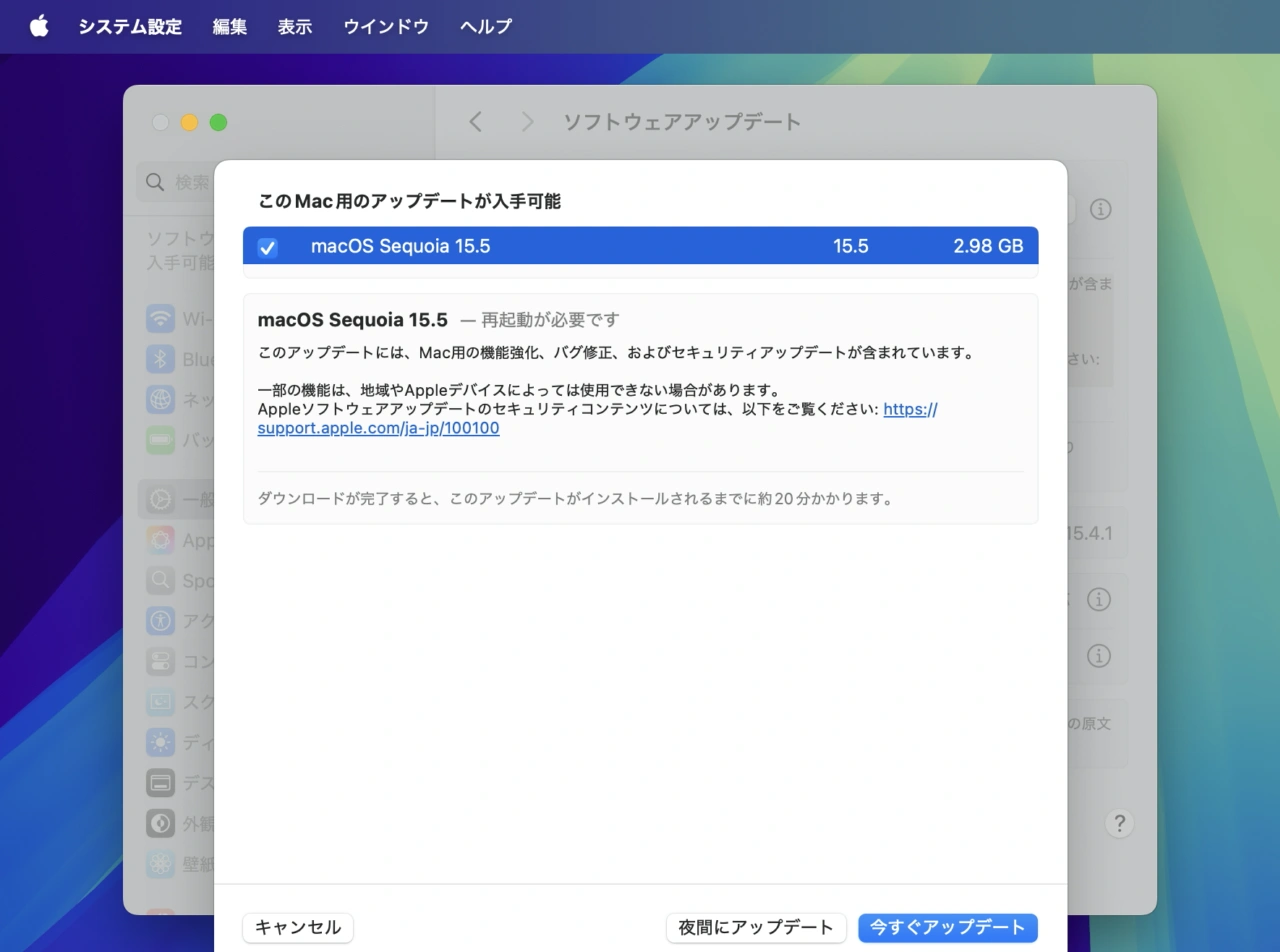
Task: Open the 編集 menu
Action: (x=229, y=27)
